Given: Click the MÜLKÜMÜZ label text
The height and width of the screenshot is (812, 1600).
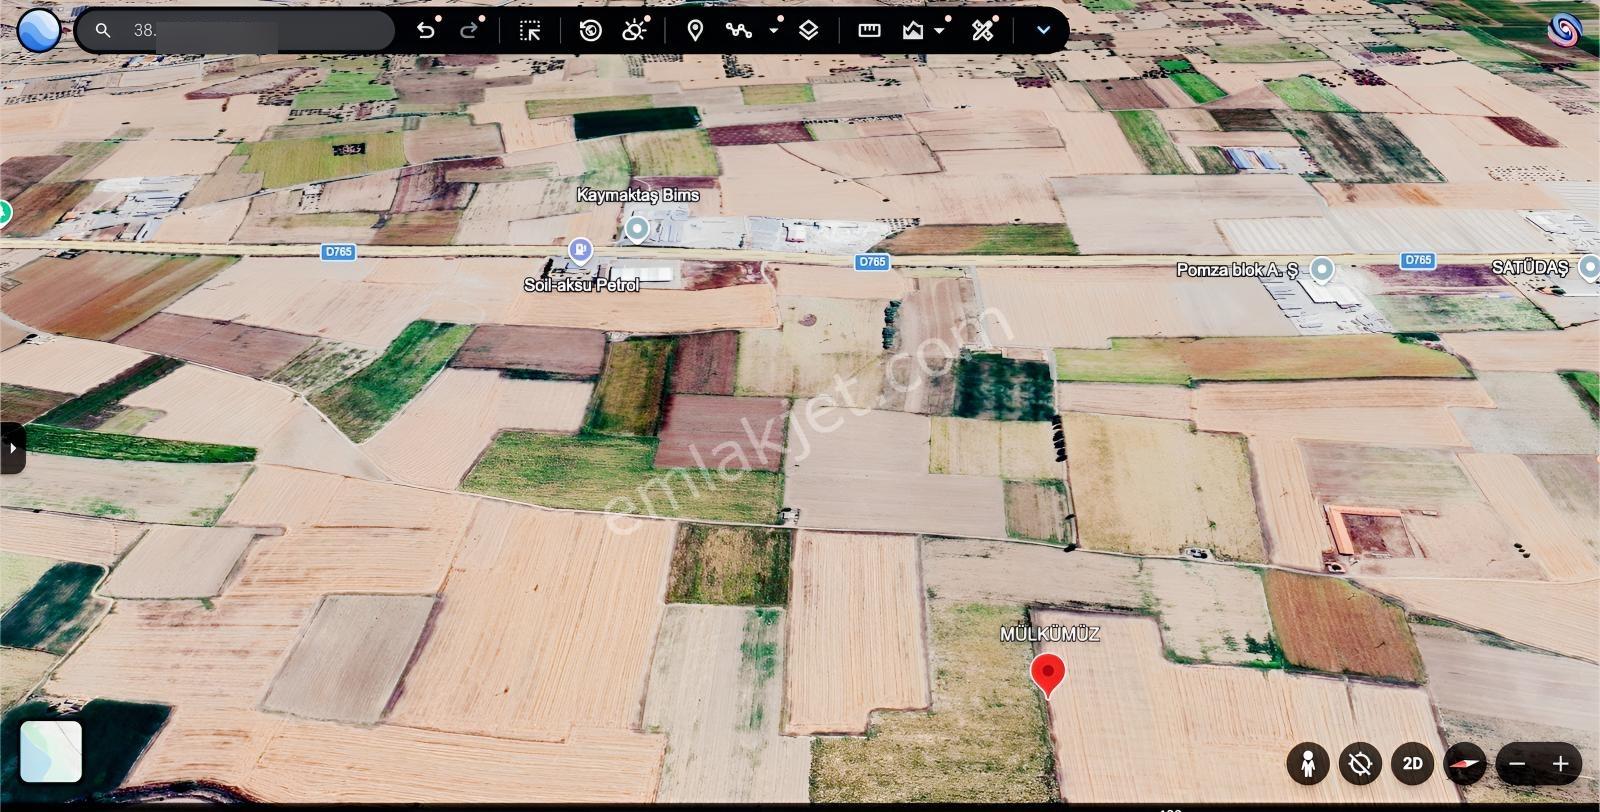Looking at the screenshot, I should point(1050,634).
